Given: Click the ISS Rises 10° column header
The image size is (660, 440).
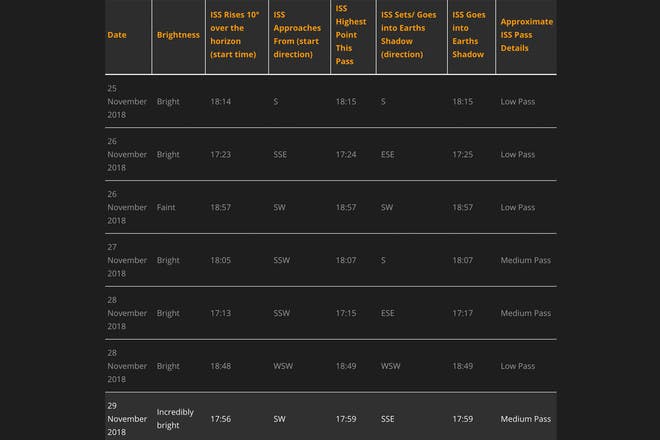Looking at the screenshot, I should [x=236, y=35].
